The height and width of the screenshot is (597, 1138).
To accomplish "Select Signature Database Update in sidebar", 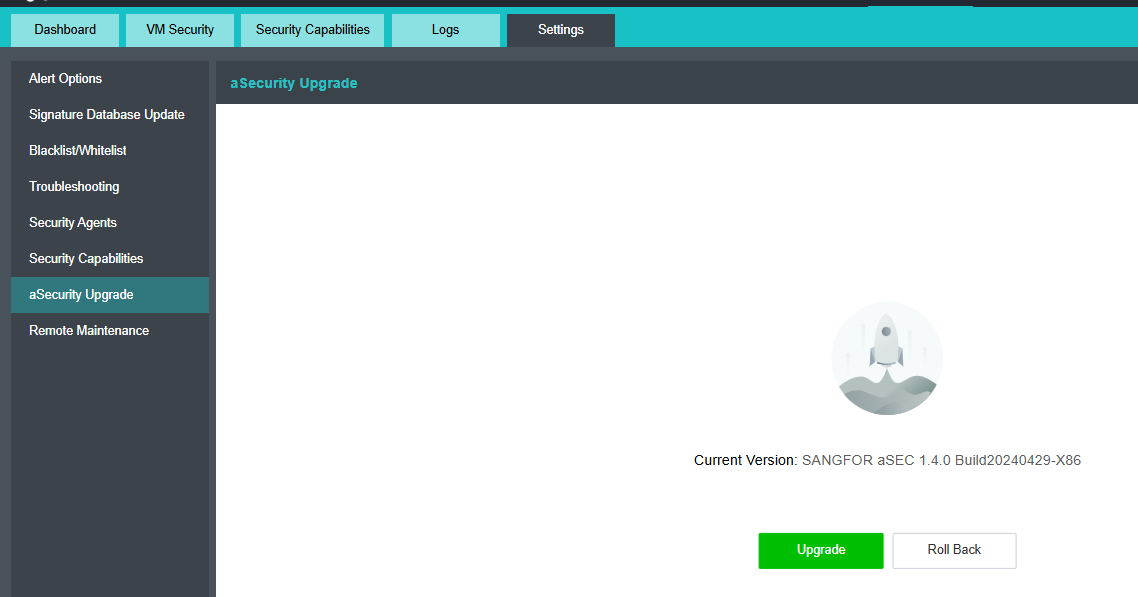I will click(x=107, y=115).
